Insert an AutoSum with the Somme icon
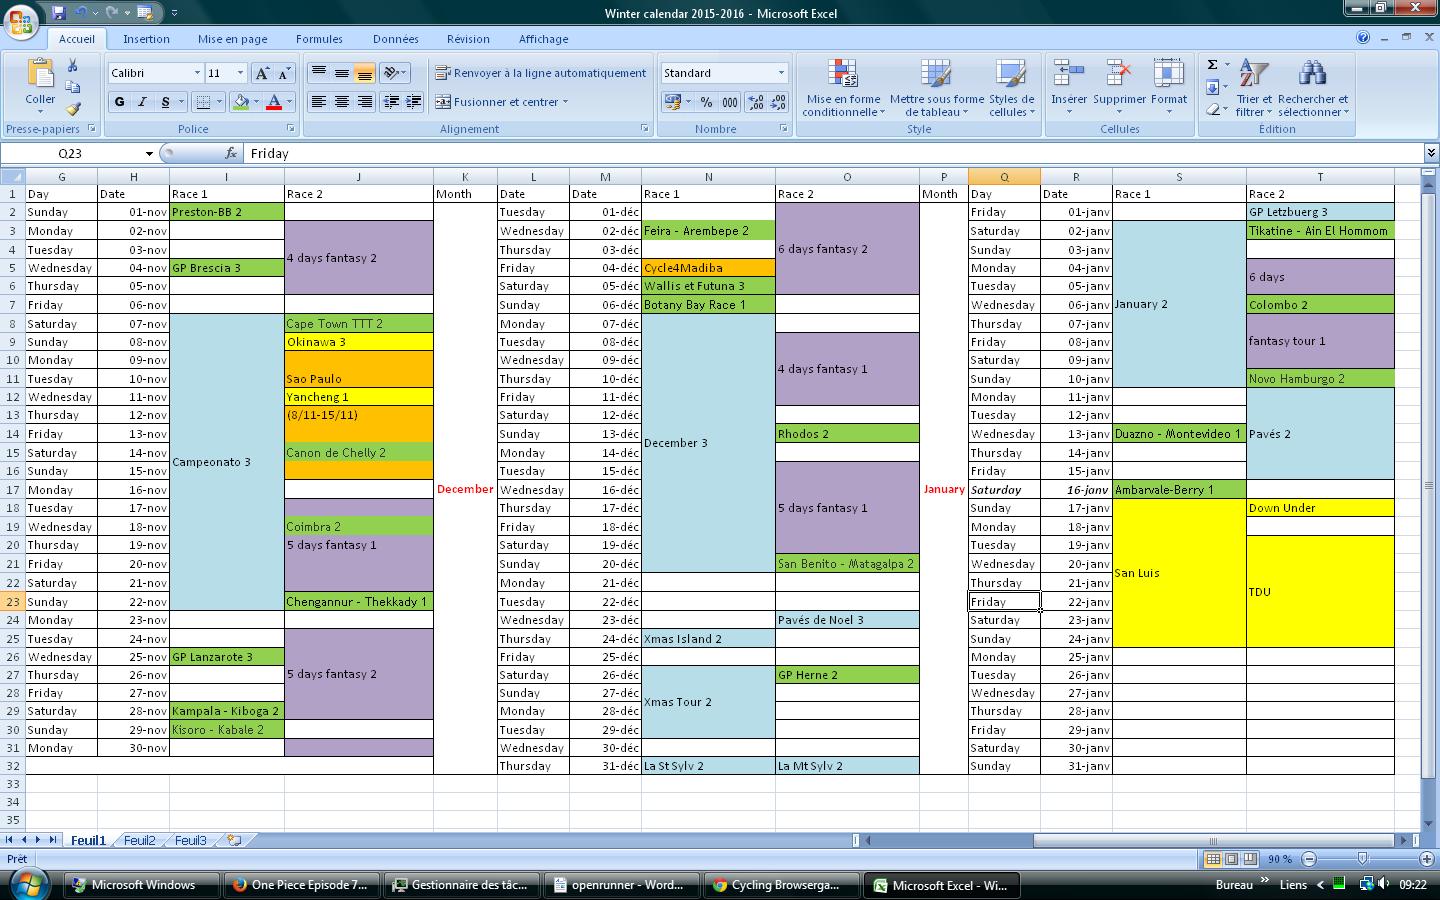1440x900 pixels. pyautogui.click(x=1211, y=64)
